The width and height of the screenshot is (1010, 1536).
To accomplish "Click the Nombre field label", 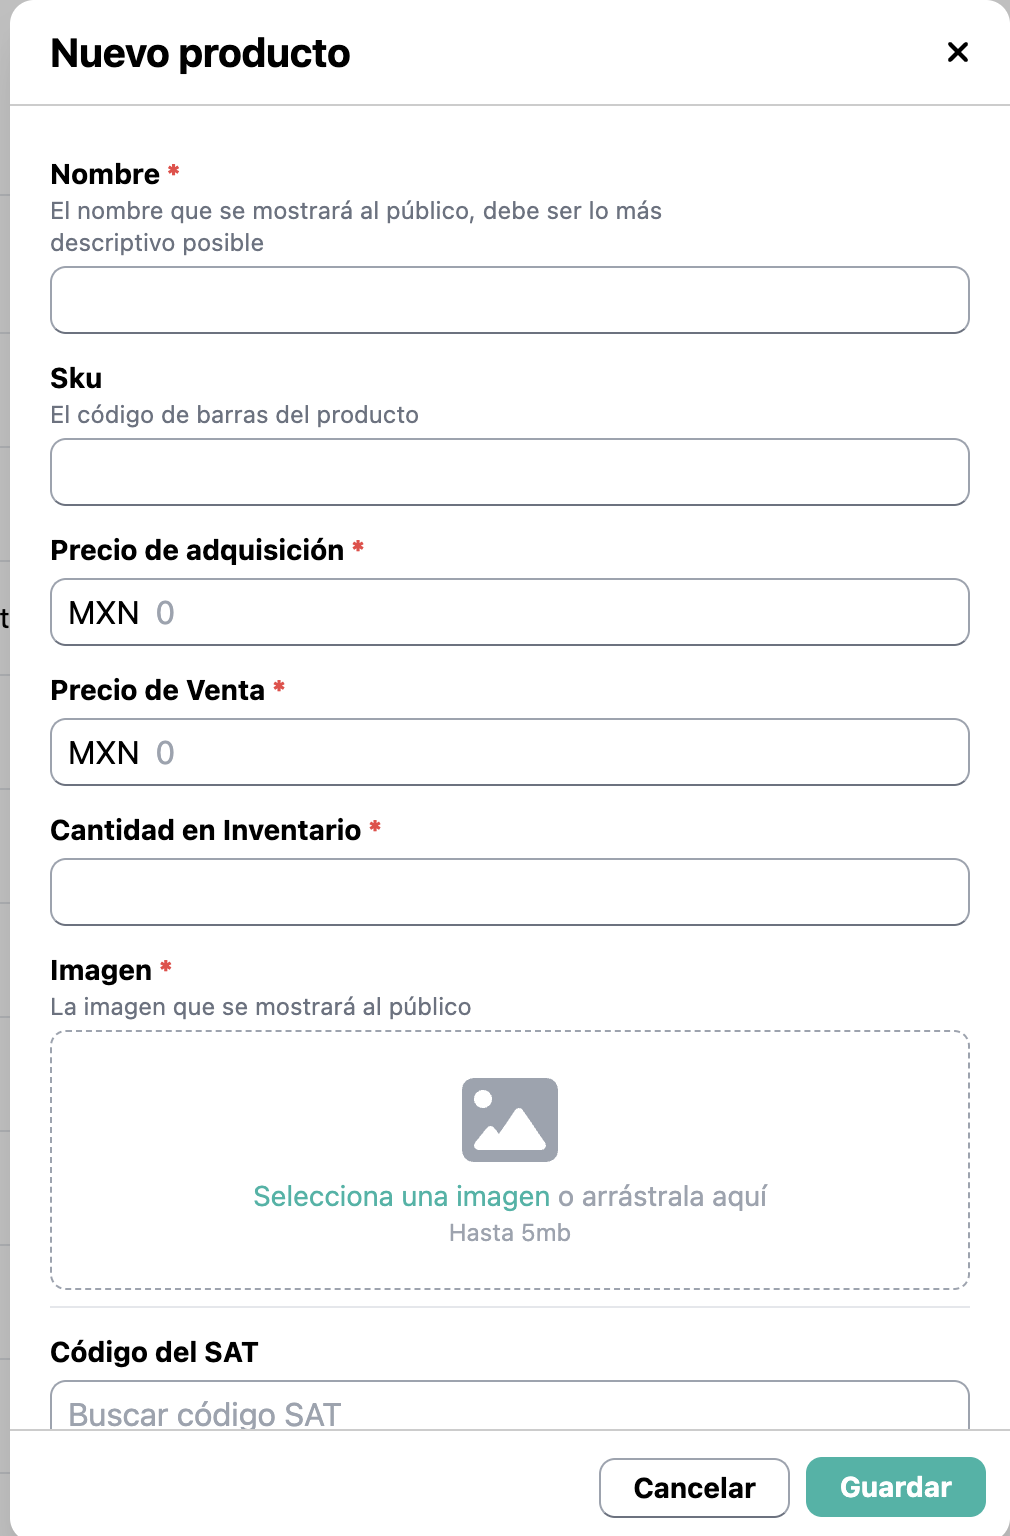I will (105, 174).
